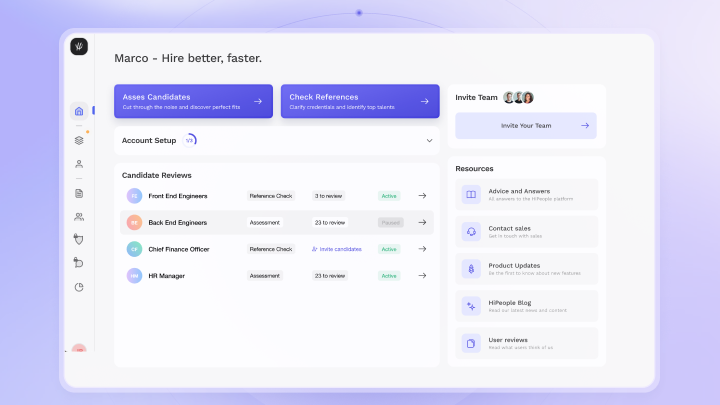Expand the Account Setup section chevron
Viewport: 720px width, 405px height.
click(x=429, y=141)
